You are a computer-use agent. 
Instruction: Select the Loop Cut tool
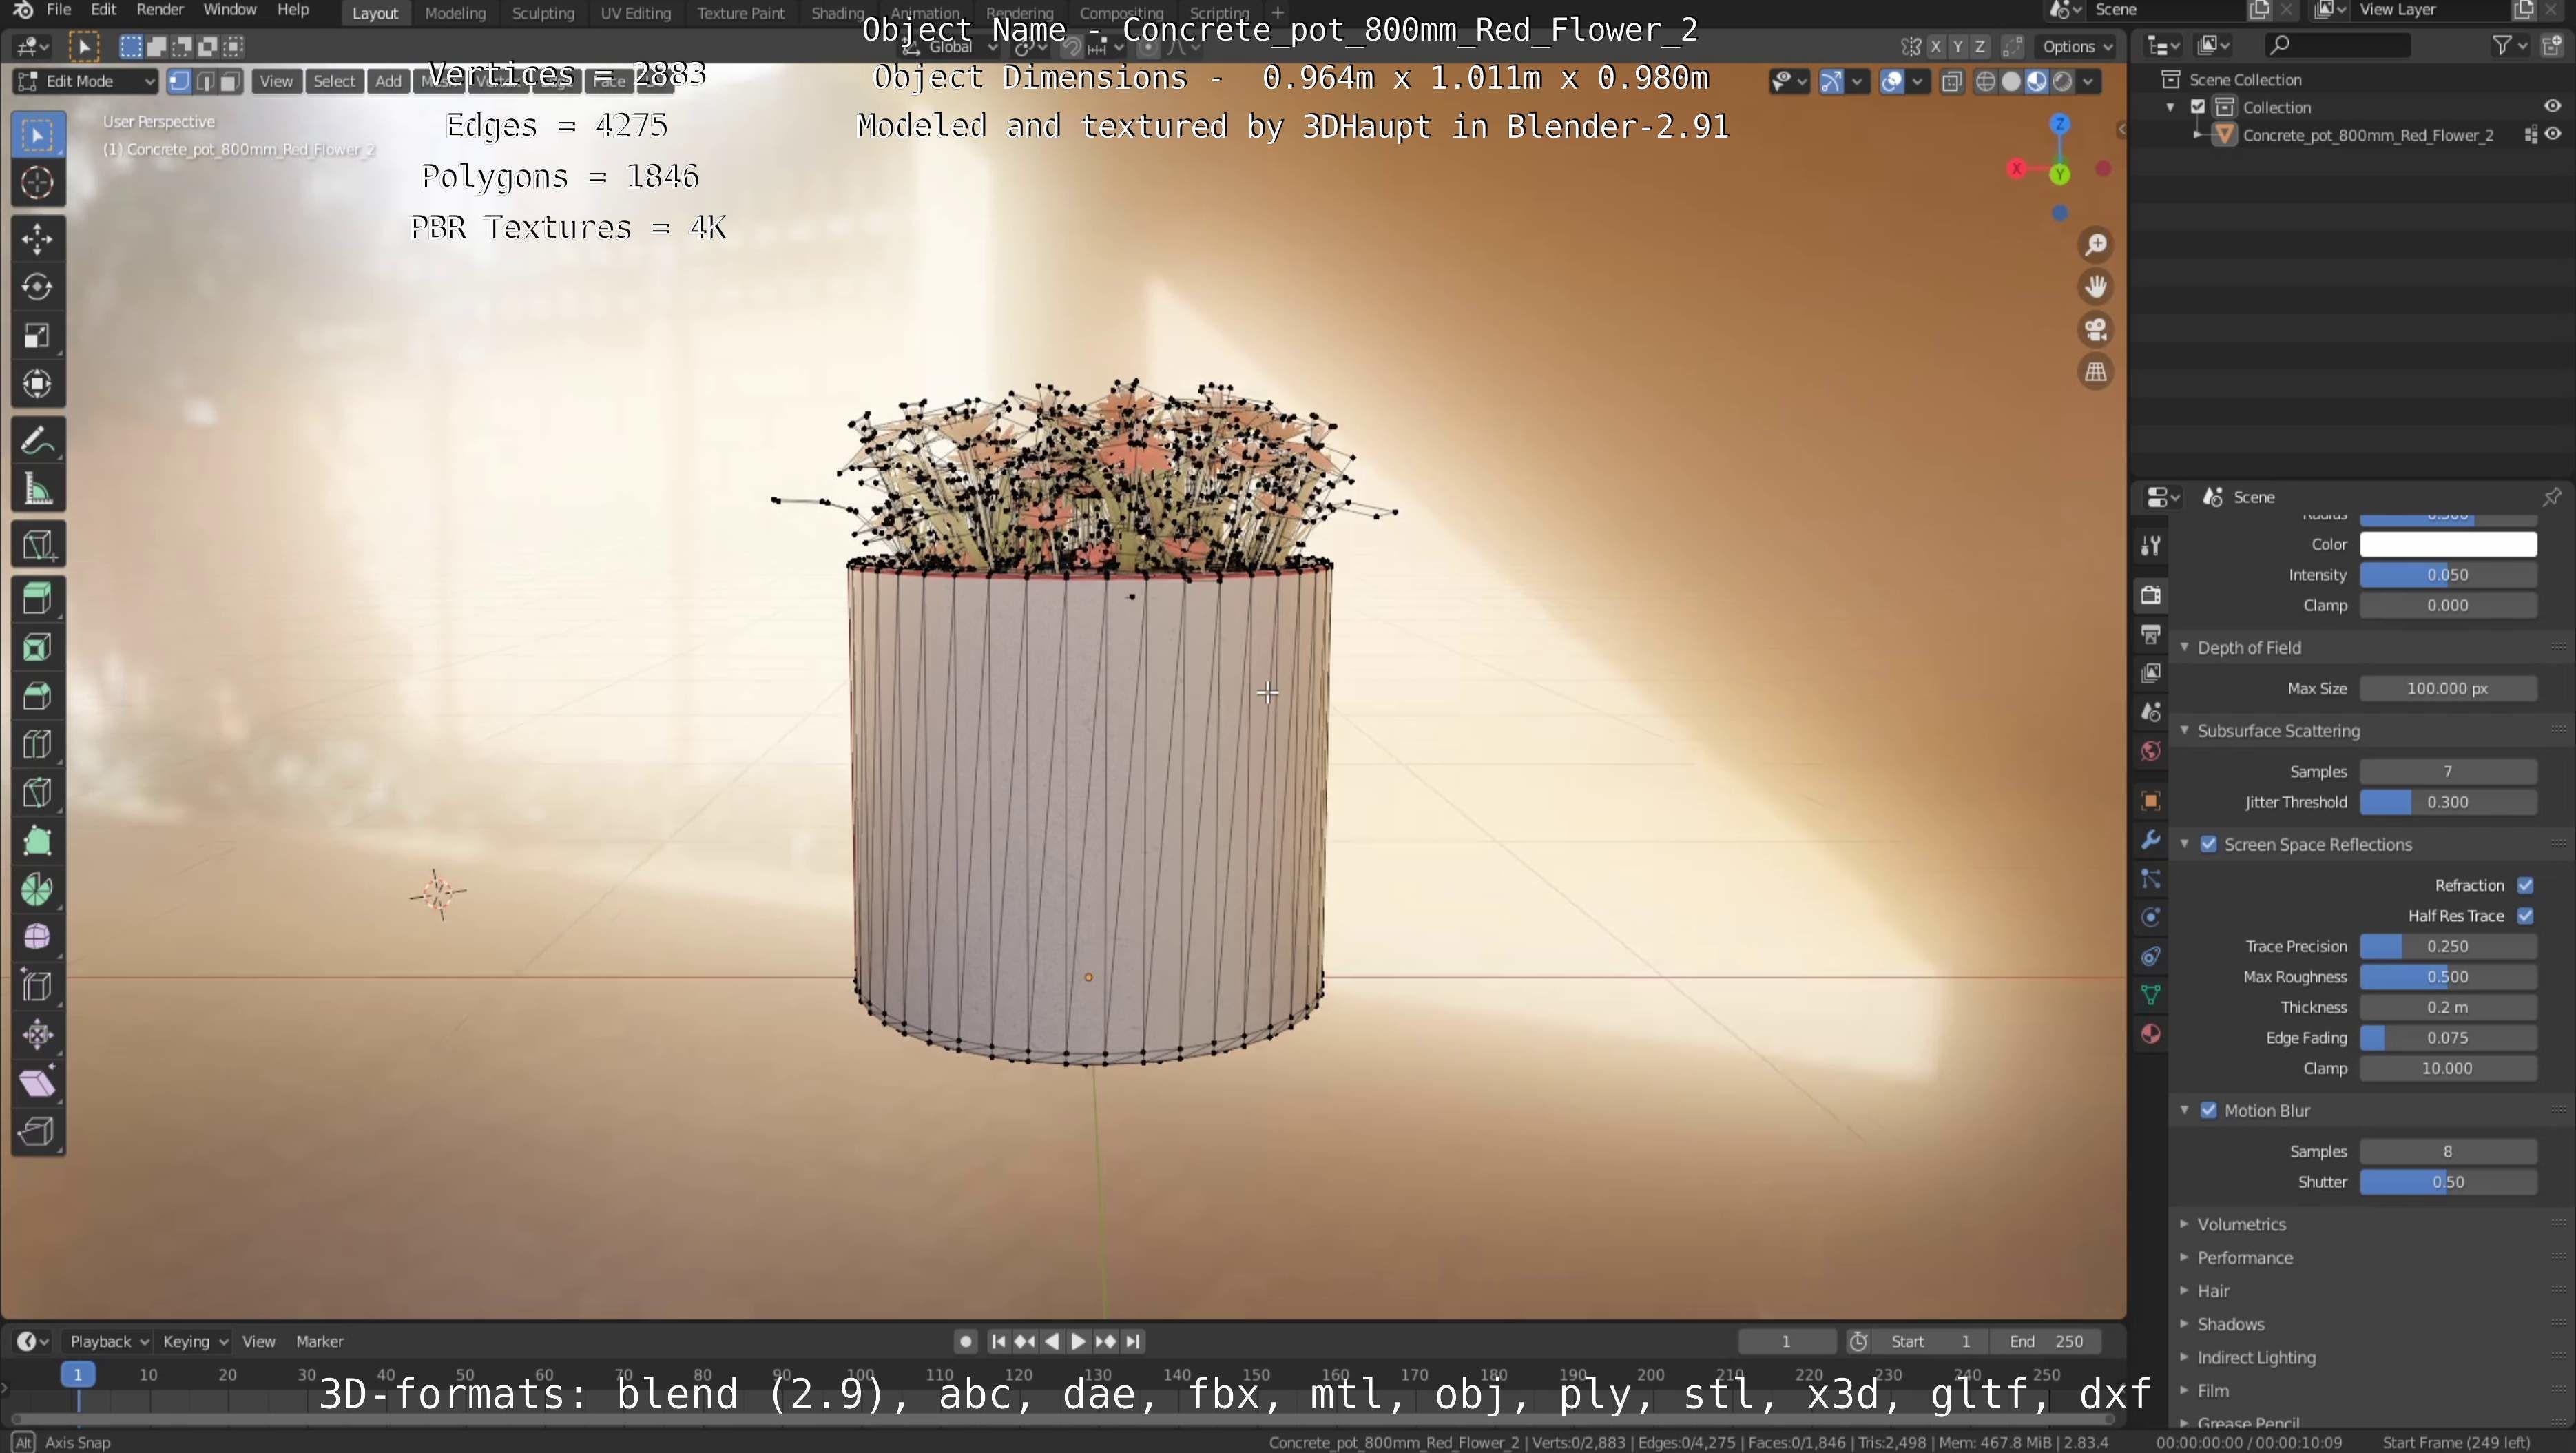38,745
